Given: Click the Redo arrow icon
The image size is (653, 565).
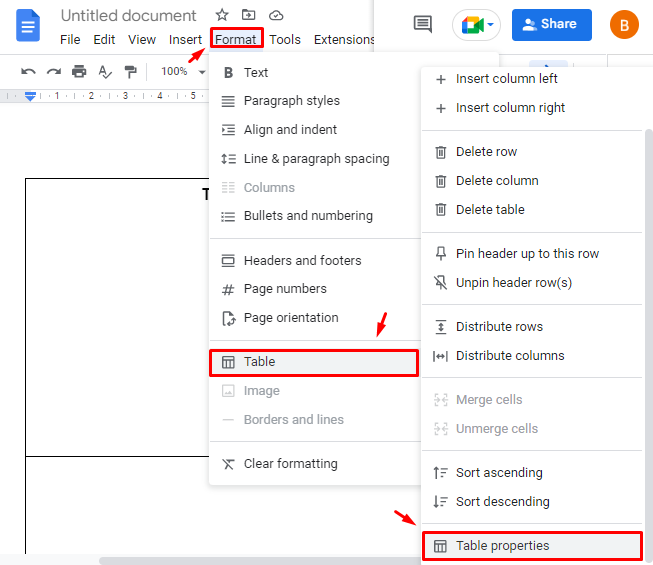Looking at the screenshot, I should 54,72.
